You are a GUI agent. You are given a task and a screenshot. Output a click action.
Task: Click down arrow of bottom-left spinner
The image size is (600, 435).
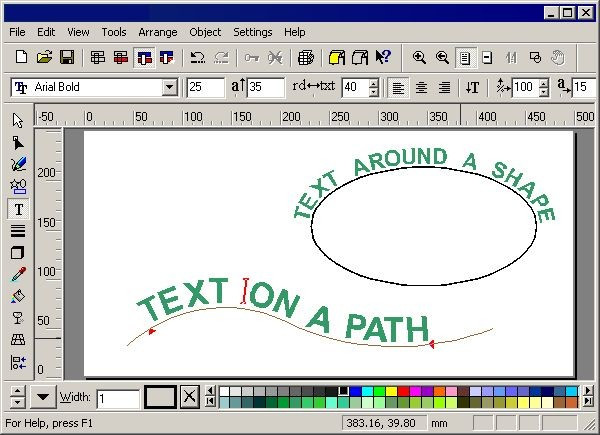(17, 402)
